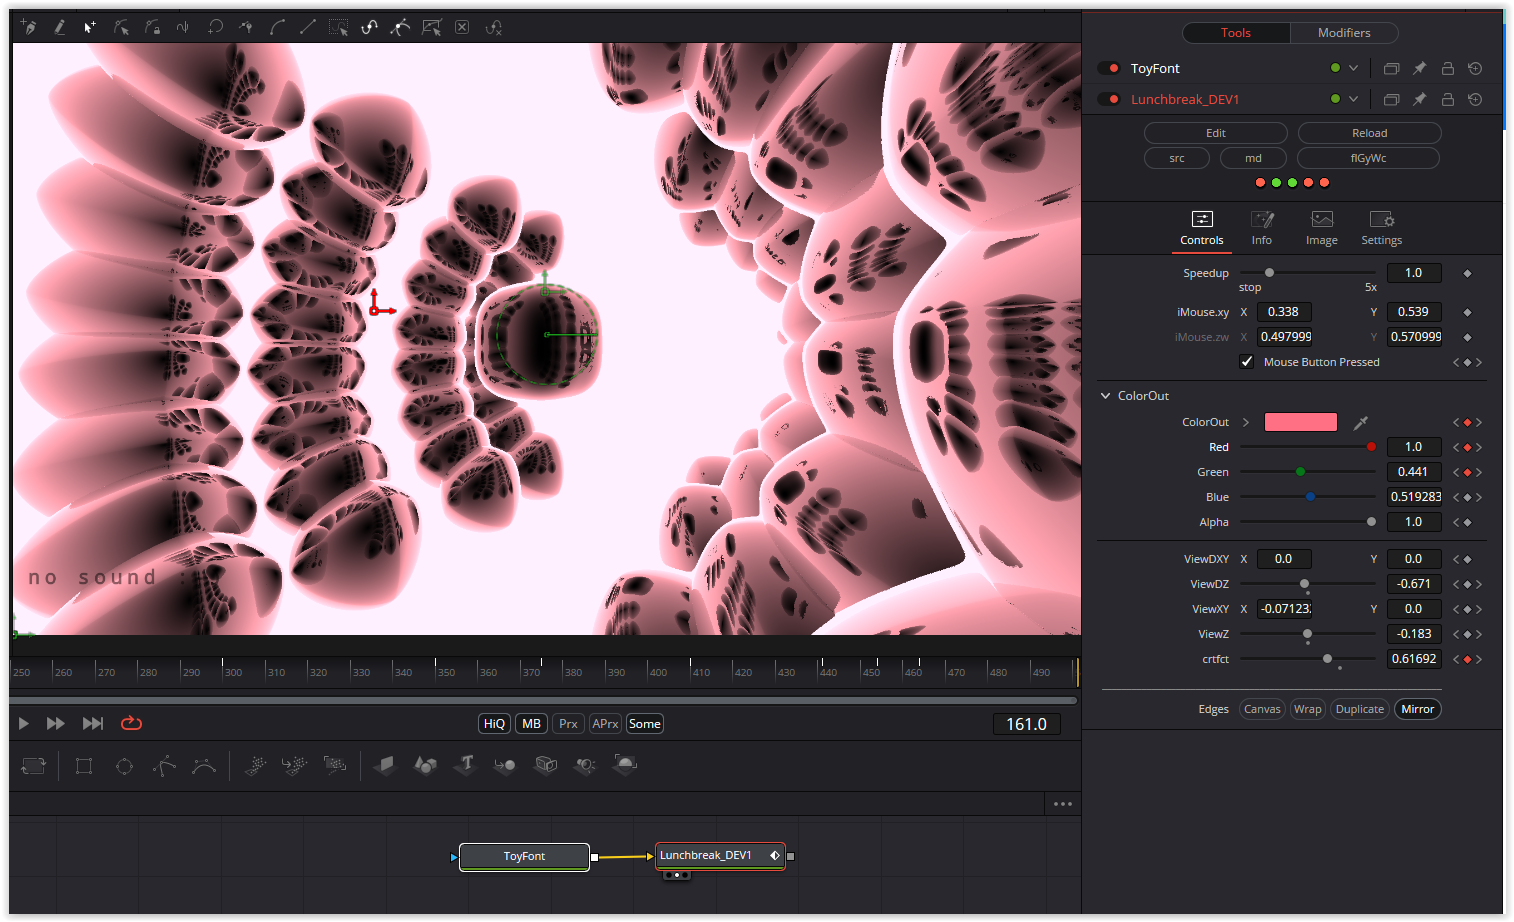Add a Polygon mask tool
The width and height of the screenshot is (1514, 922).
click(x=164, y=766)
